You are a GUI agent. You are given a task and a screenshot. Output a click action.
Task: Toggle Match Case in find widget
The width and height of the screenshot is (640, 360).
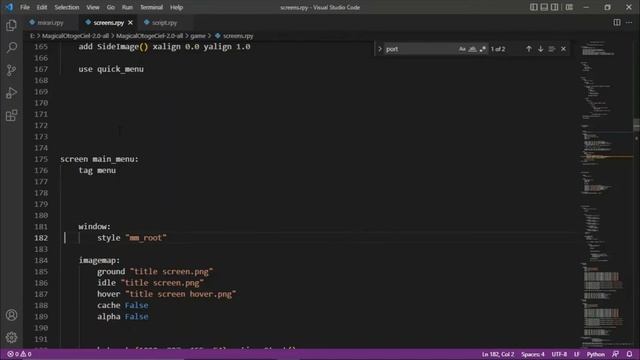[462, 49]
